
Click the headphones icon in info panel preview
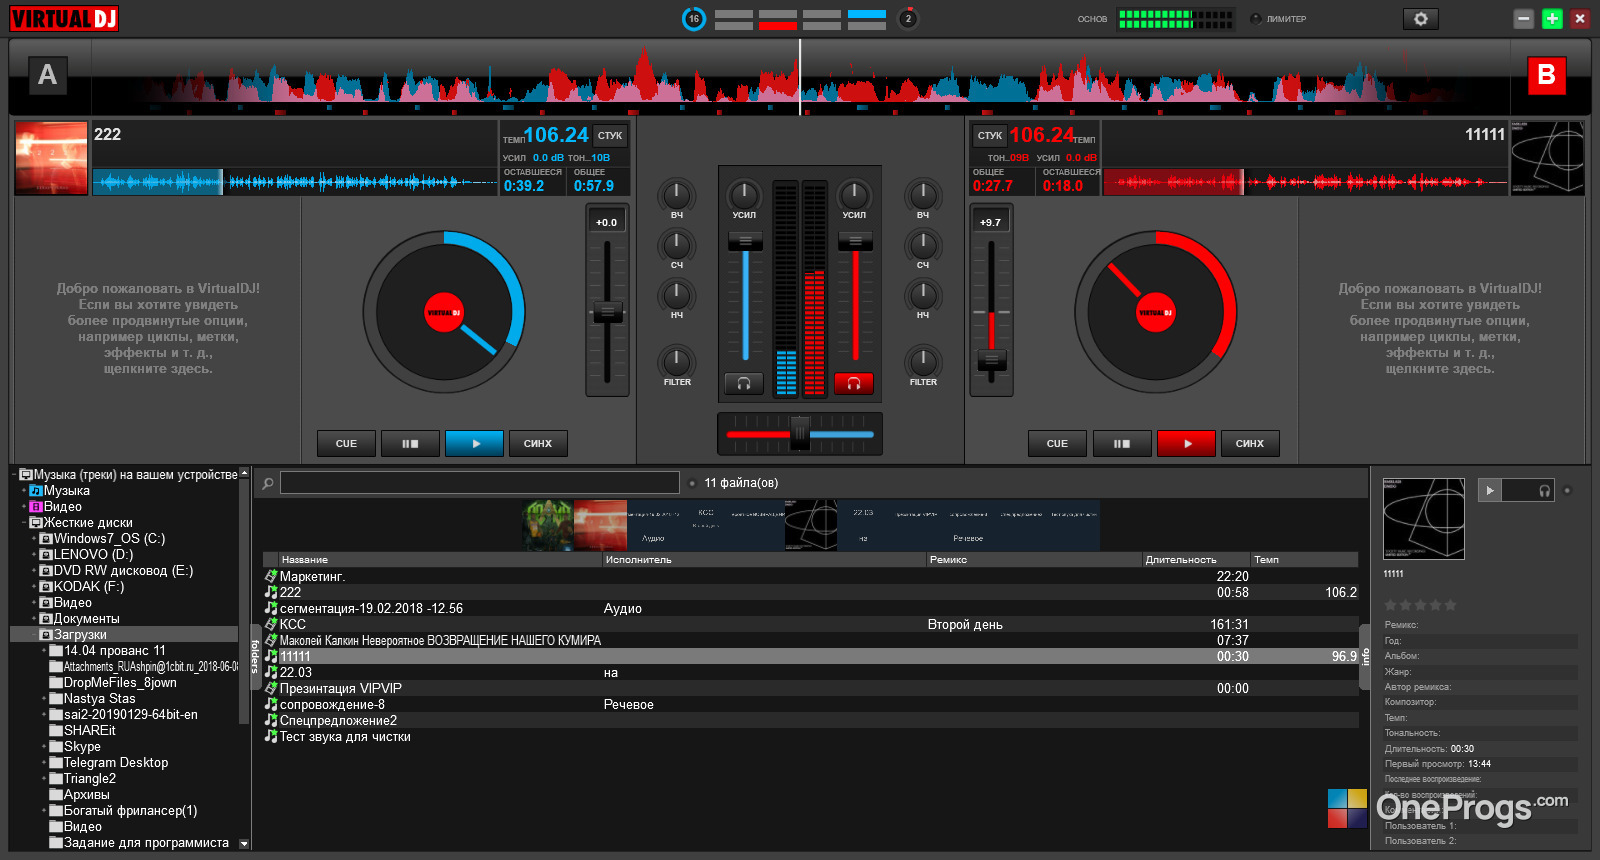[x=1544, y=490]
